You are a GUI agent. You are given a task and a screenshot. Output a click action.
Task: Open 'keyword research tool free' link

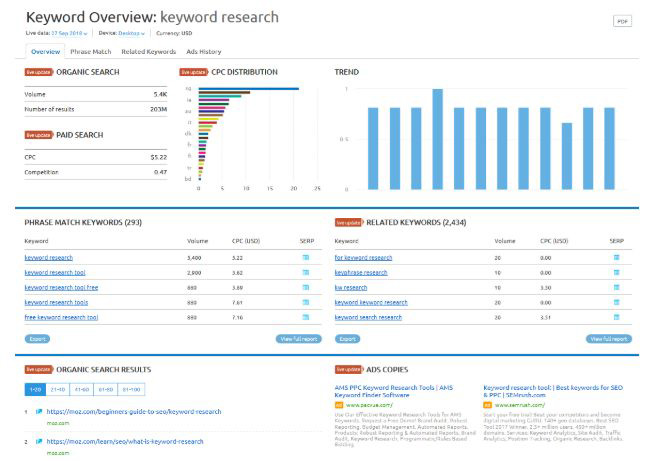61,288
